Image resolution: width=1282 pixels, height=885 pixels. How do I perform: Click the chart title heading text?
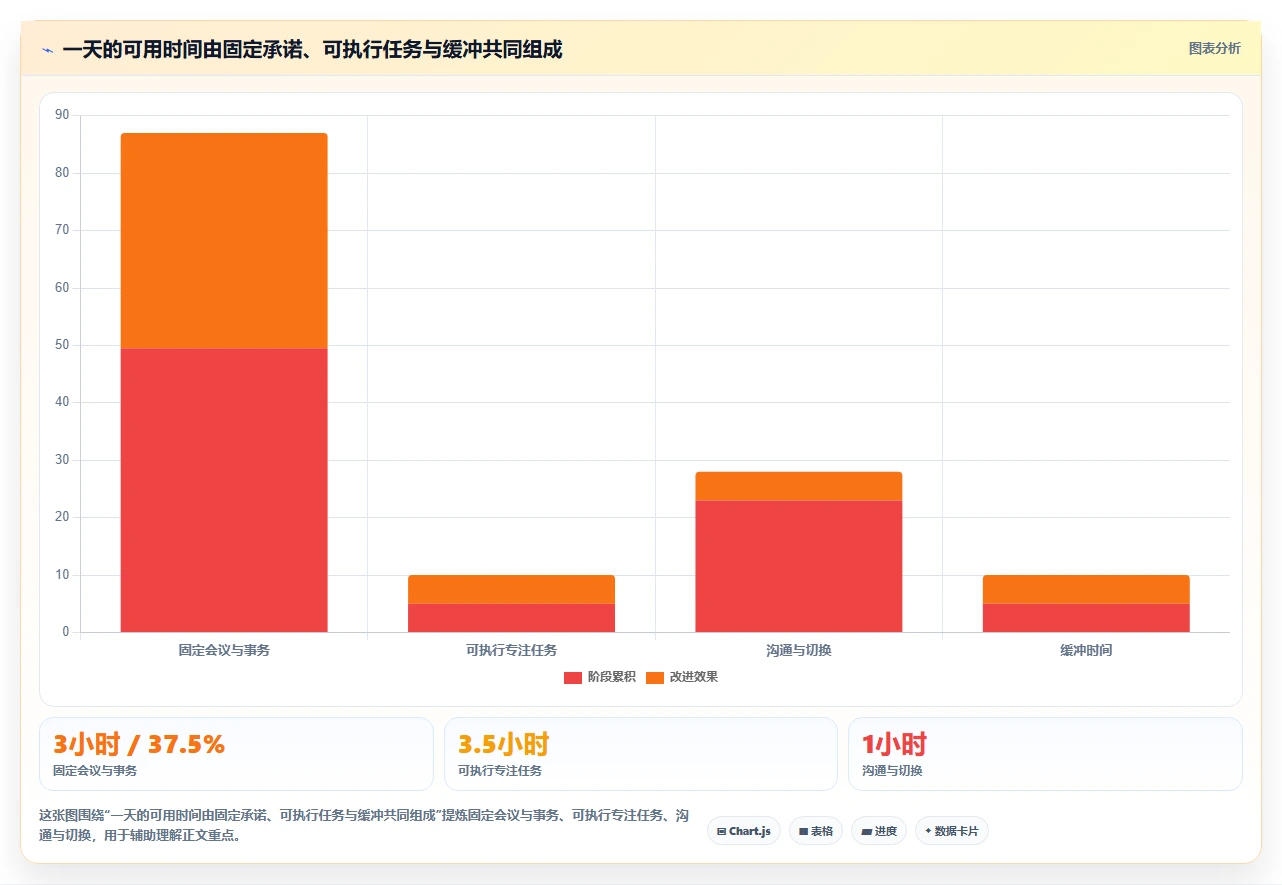(x=312, y=49)
